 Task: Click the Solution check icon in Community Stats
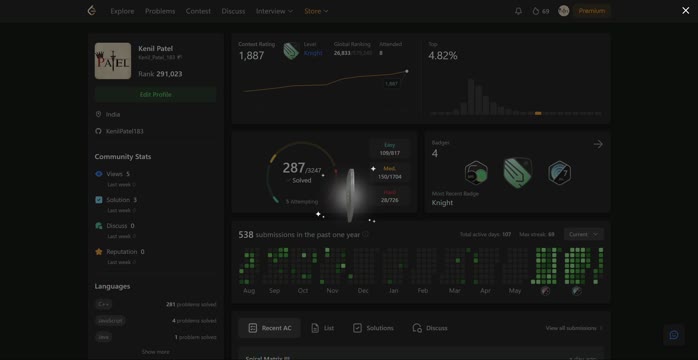click(99, 200)
